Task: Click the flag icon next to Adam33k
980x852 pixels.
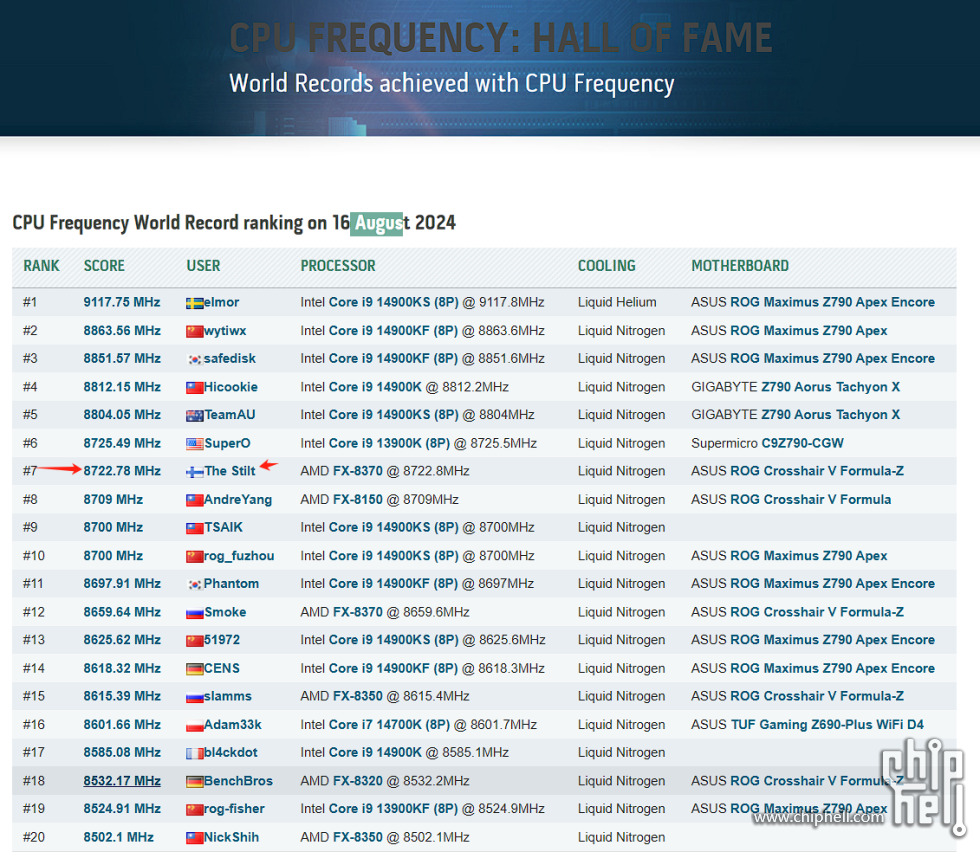Action: (x=194, y=725)
